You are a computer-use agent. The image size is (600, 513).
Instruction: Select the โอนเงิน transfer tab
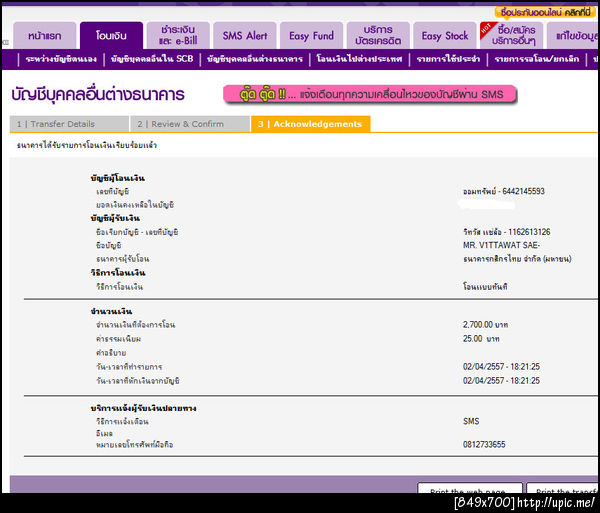pos(111,36)
